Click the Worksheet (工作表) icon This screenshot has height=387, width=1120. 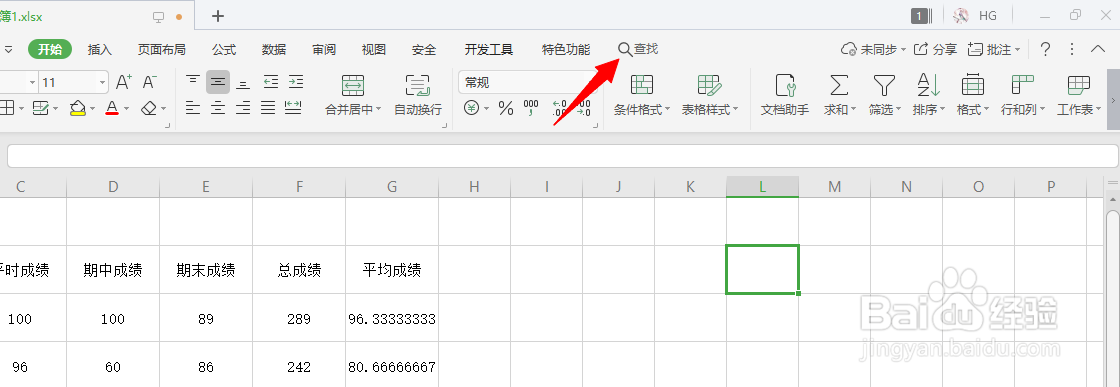tap(1079, 85)
